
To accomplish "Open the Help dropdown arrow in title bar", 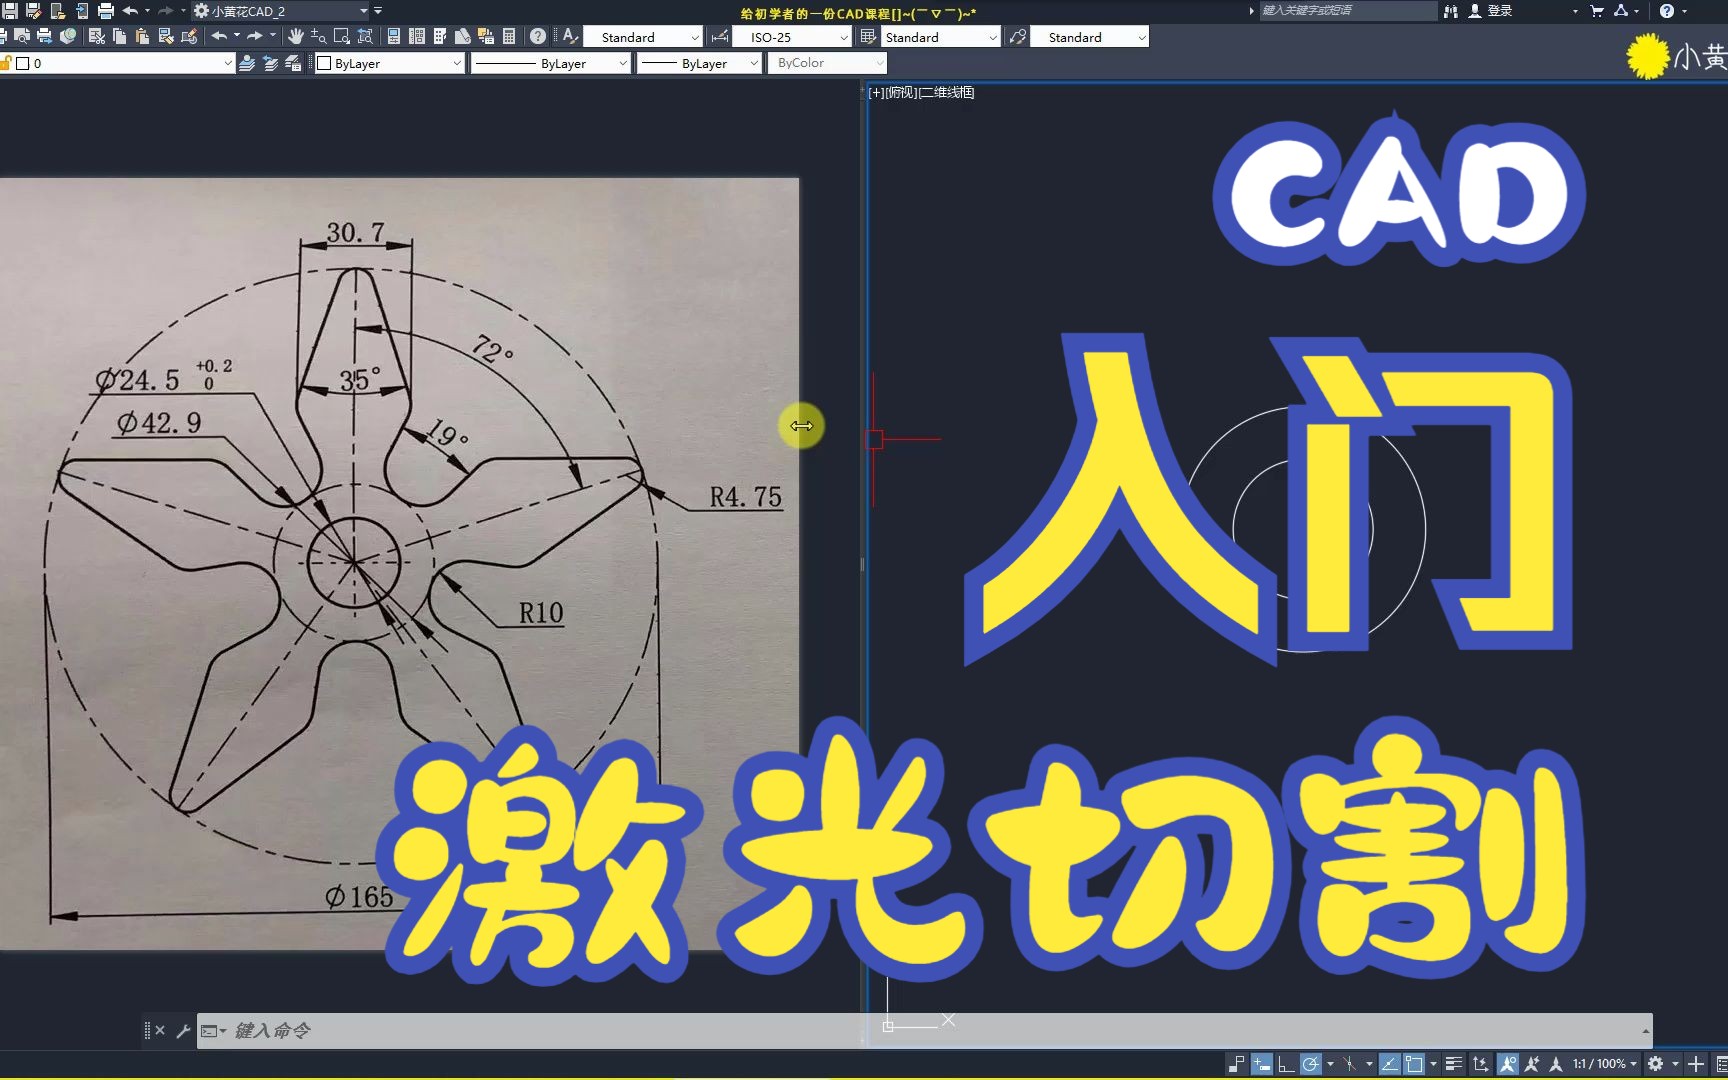I will 1684,11.
